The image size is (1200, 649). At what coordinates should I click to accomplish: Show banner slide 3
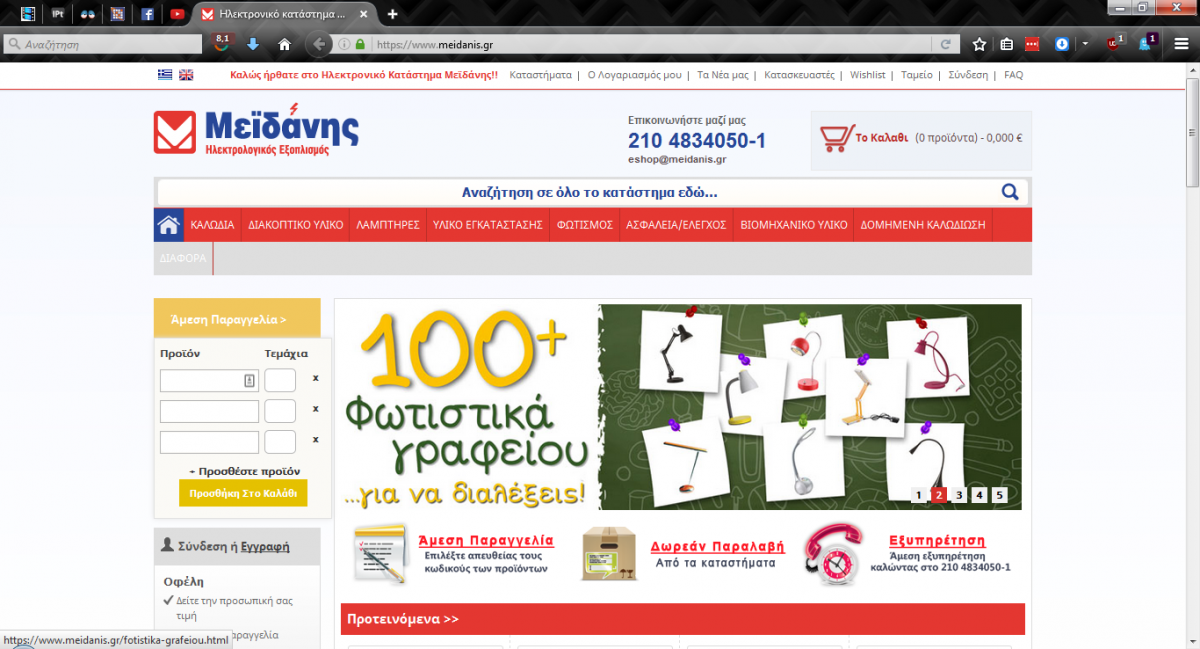(x=959, y=495)
